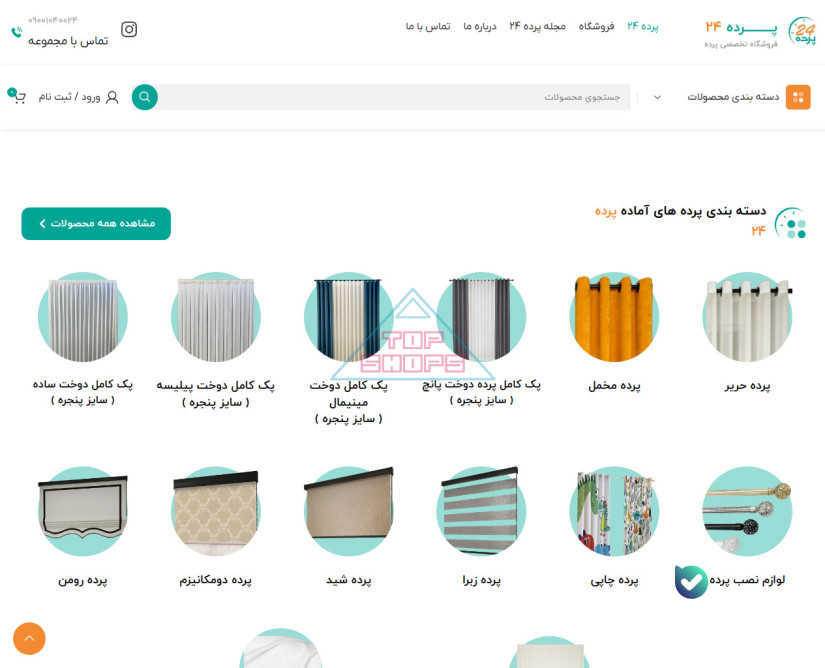This screenshot has width=825, height=668.
Task: Open the مجله پرده ۲۴ menu item
Action: 537,26
